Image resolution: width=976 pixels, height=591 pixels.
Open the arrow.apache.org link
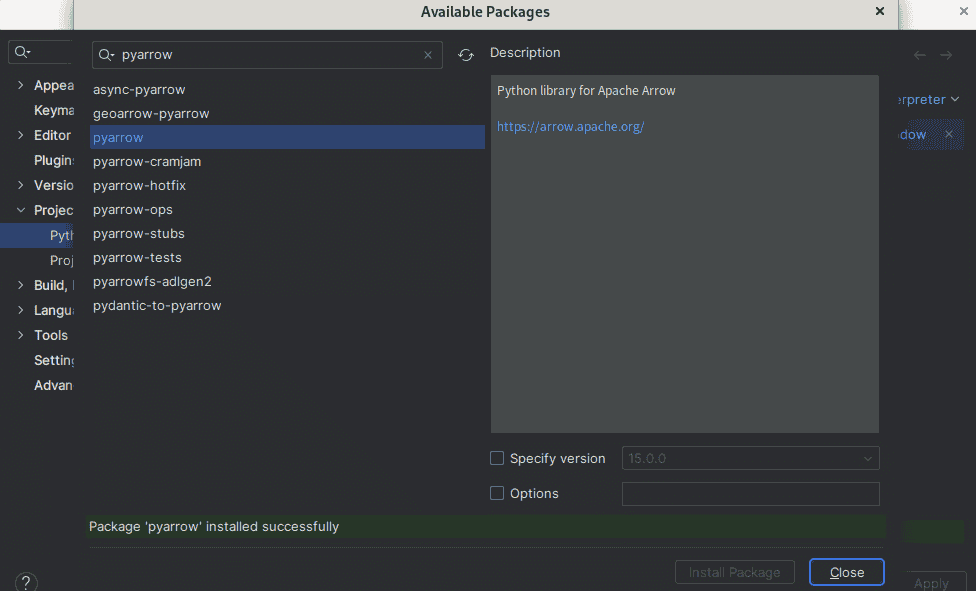click(x=570, y=127)
